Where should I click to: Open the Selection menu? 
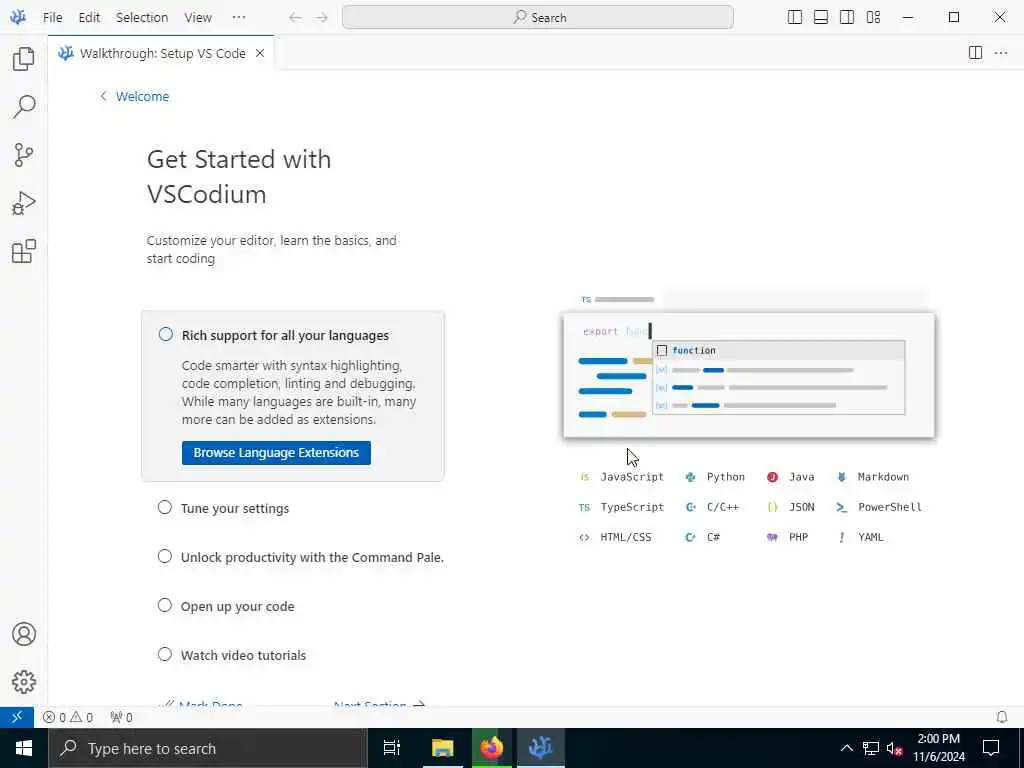point(142,18)
